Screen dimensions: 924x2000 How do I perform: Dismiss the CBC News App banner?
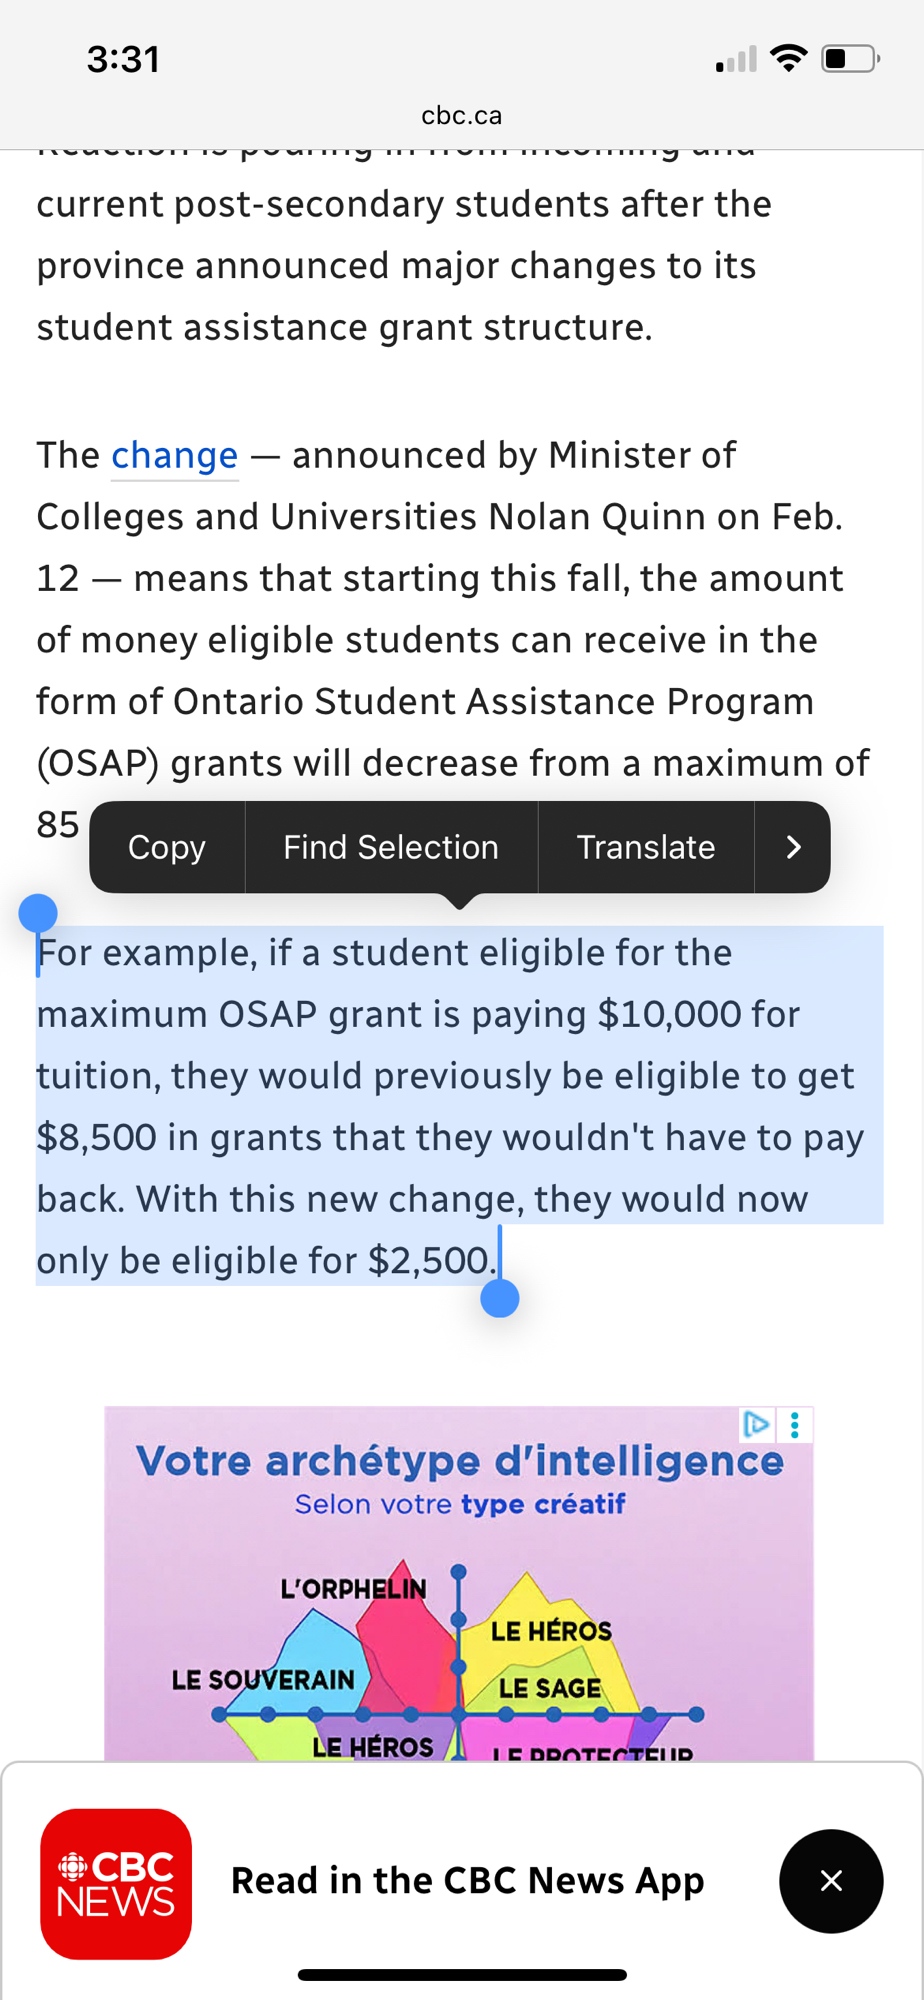pyautogui.click(x=831, y=1881)
